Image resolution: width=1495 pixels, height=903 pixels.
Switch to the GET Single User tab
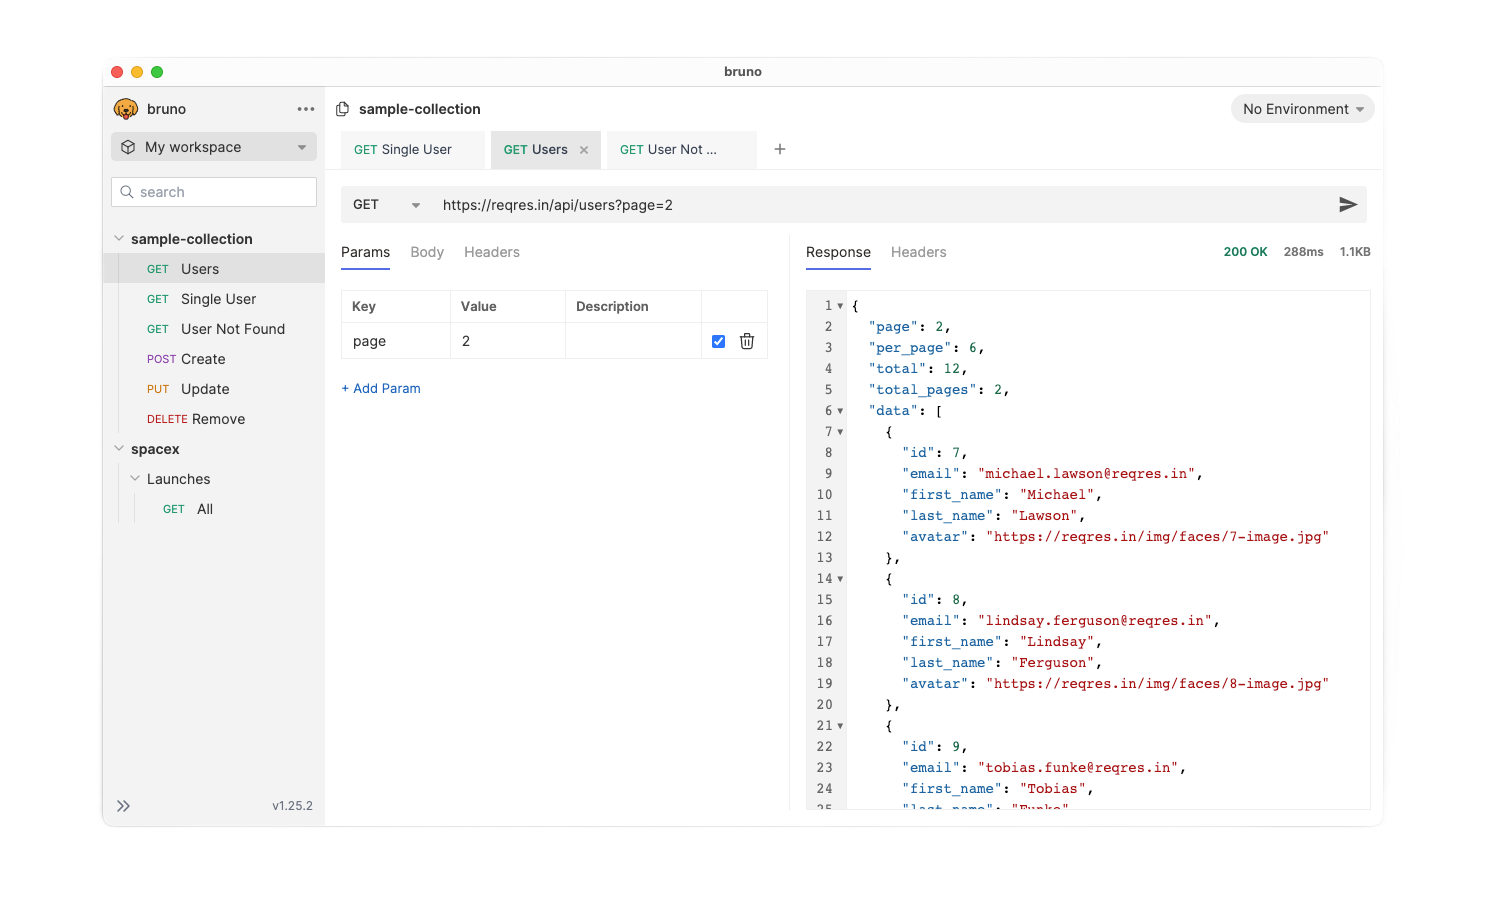click(x=412, y=150)
